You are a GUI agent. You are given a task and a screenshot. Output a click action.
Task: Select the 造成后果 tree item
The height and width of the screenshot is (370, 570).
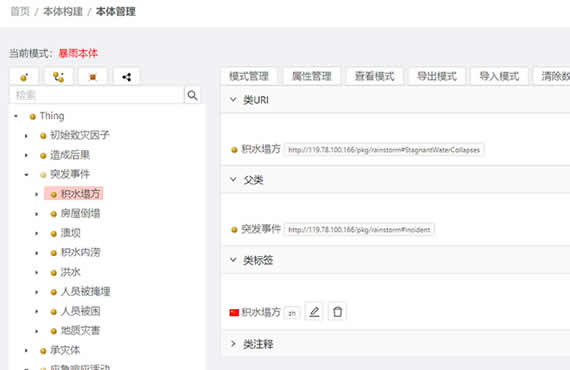[x=70, y=155]
